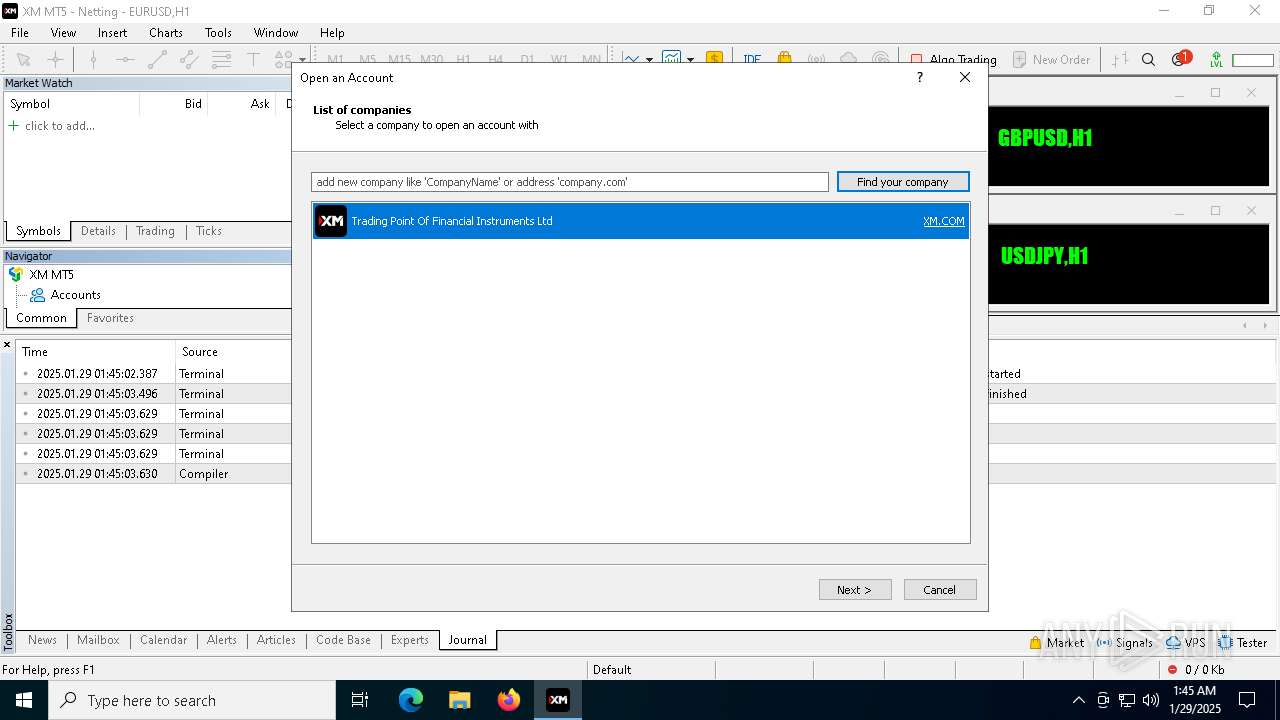This screenshot has width=1280, height=720.
Task: Select the text label tool
Action: 253,59
